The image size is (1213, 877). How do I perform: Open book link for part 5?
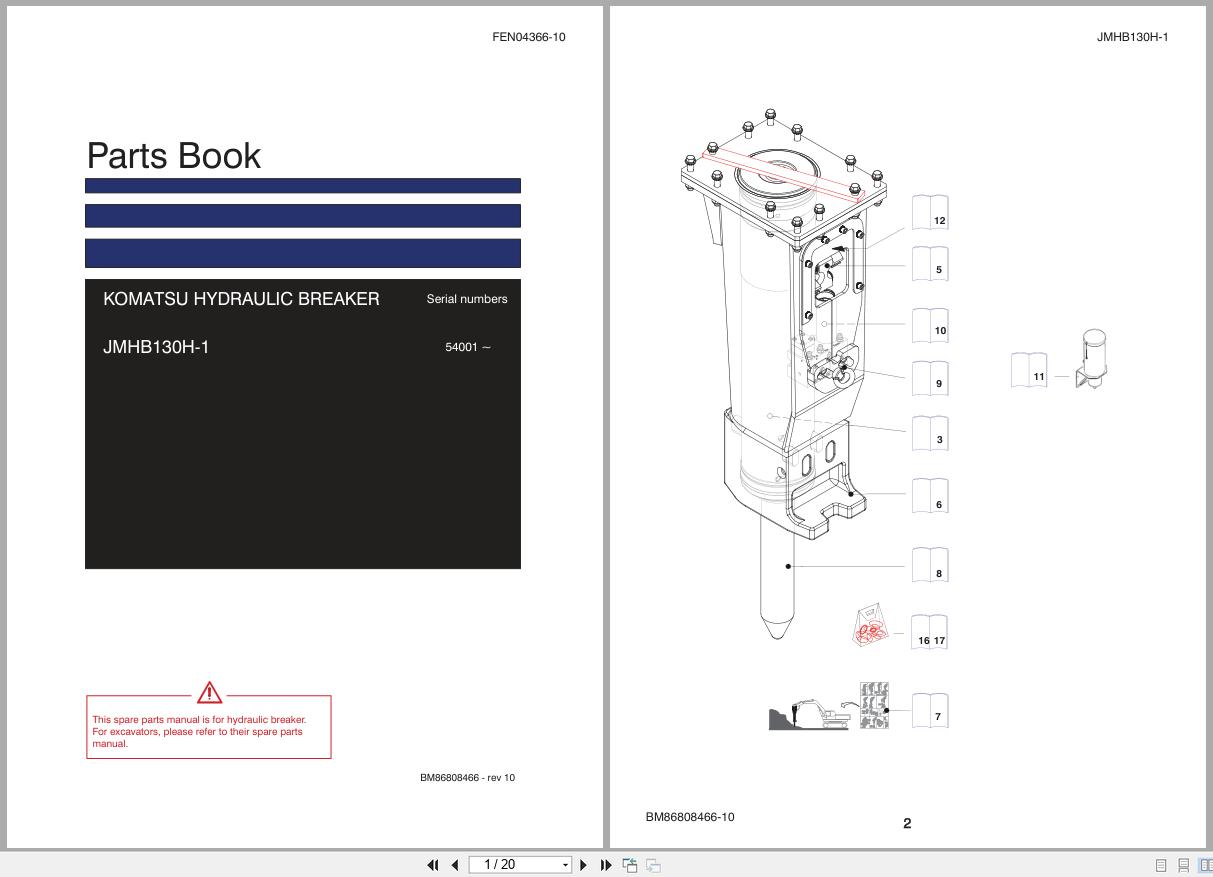point(930,263)
